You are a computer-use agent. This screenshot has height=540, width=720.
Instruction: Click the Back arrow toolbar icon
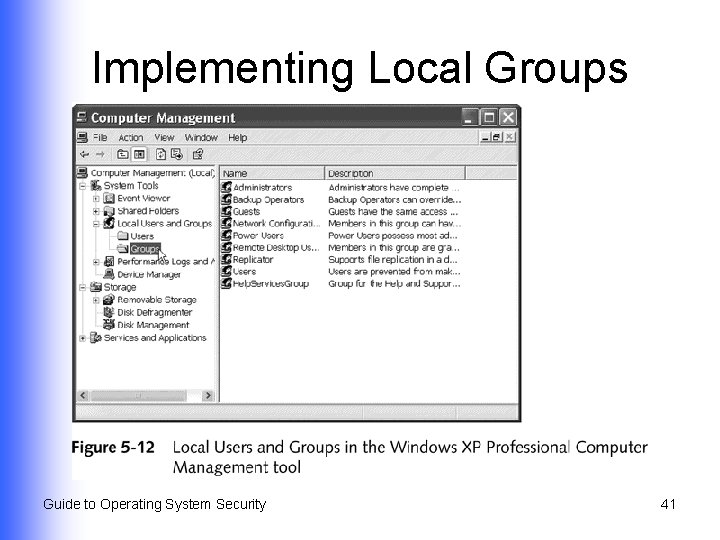coord(84,154)
